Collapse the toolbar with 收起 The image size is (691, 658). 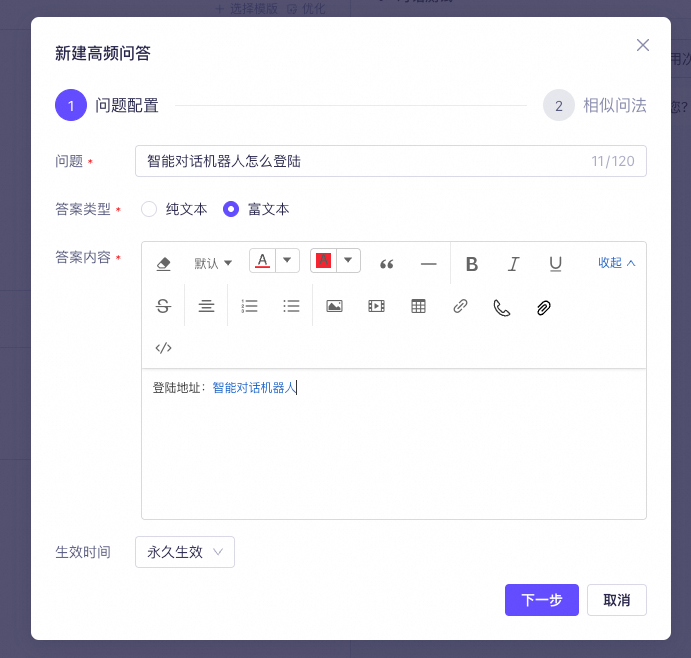click(x=617, y=263)
